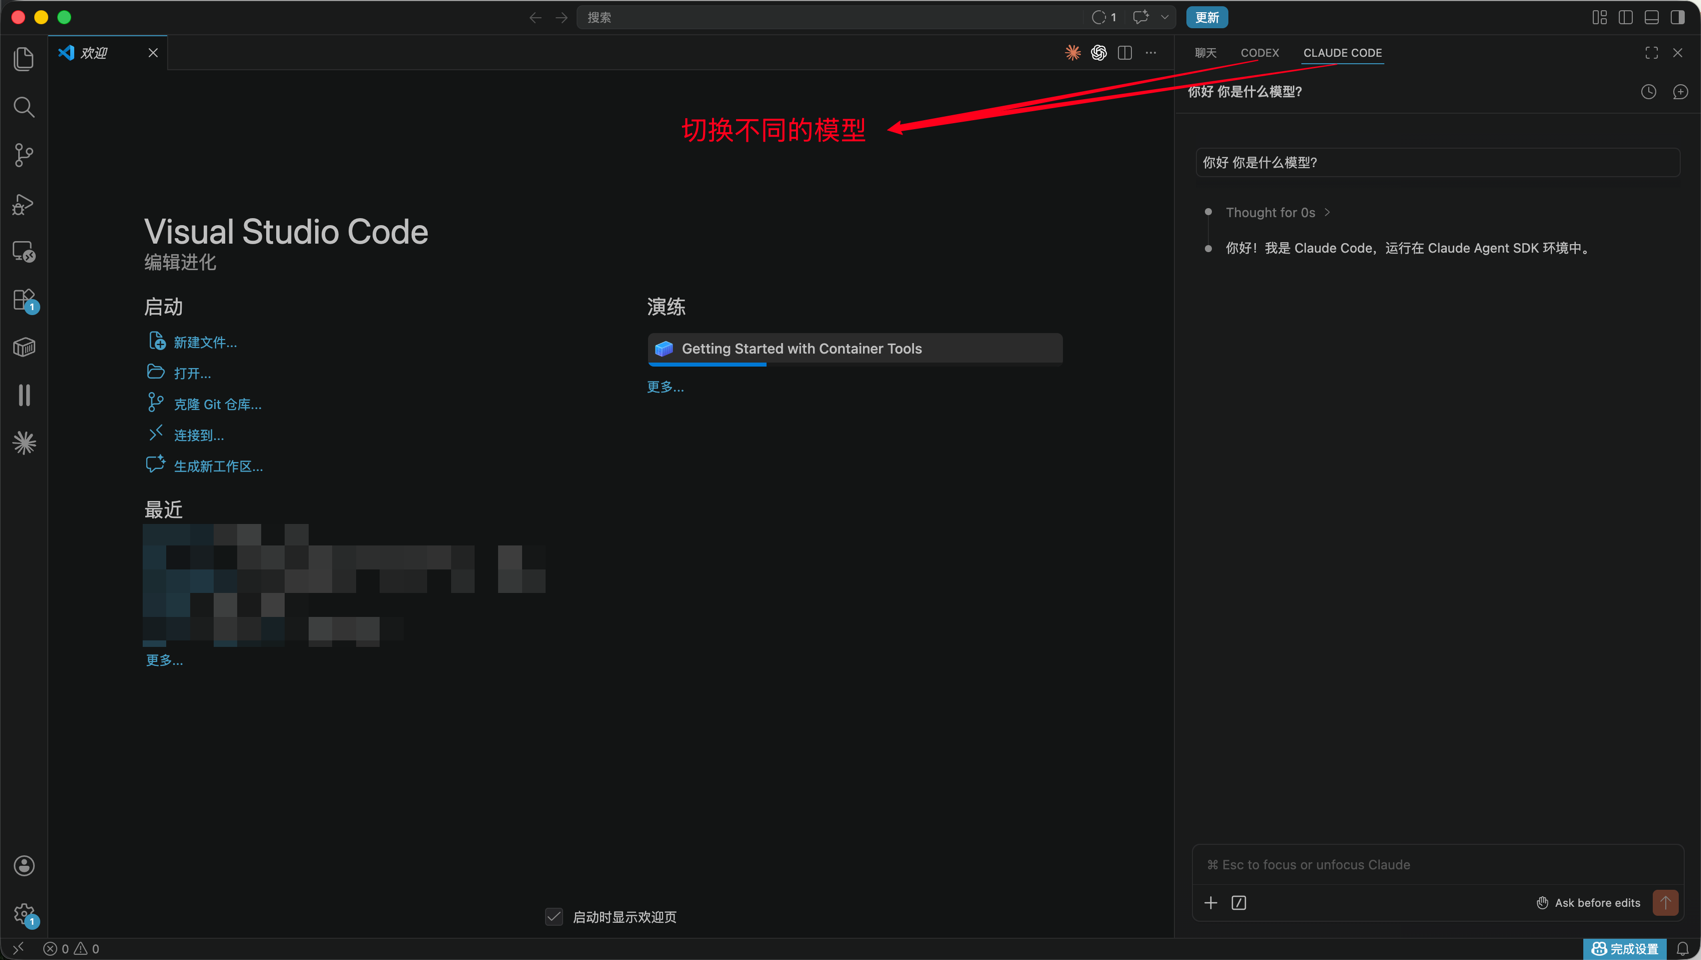This screenshot has height=960, width=1701.
Task: Click the 新建文件... link
Action: 205,342
